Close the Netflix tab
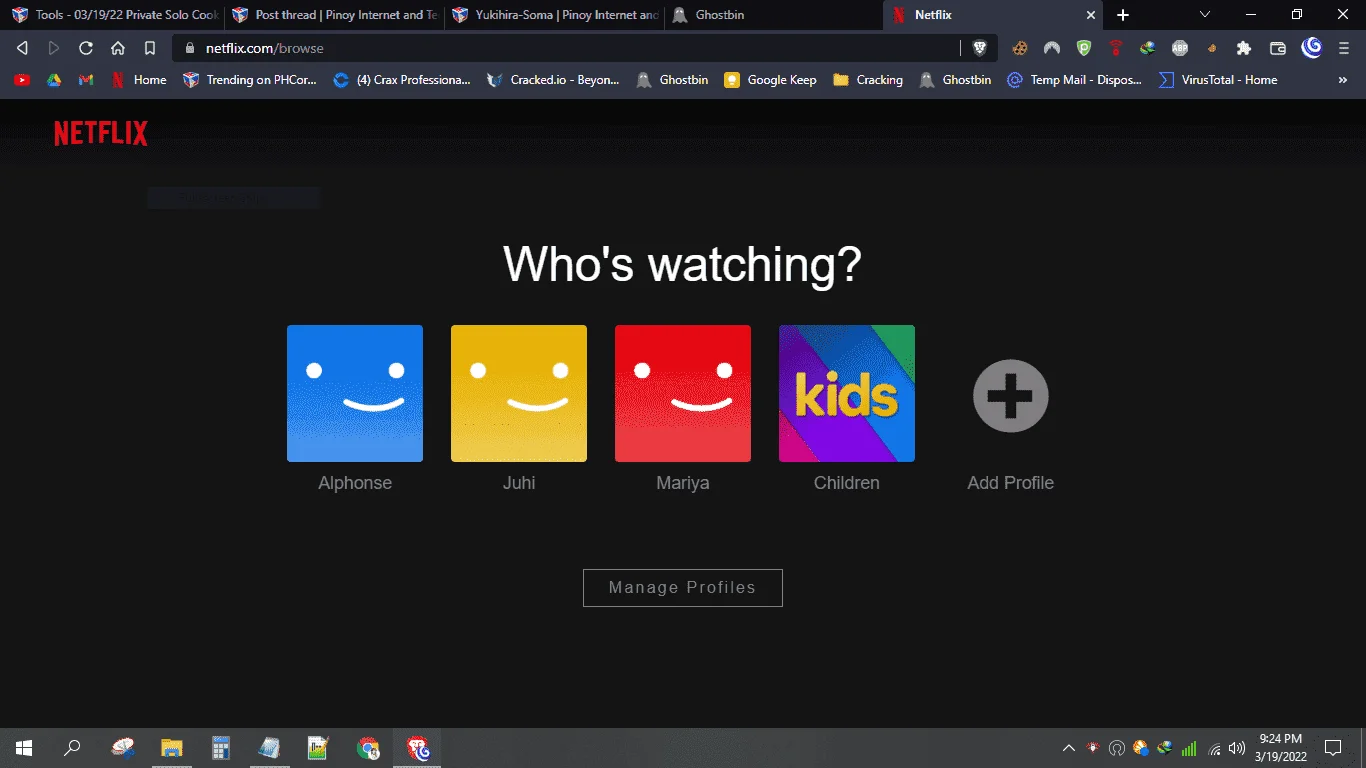This screenshot has height=768, width=1366. pos(1089,15)
